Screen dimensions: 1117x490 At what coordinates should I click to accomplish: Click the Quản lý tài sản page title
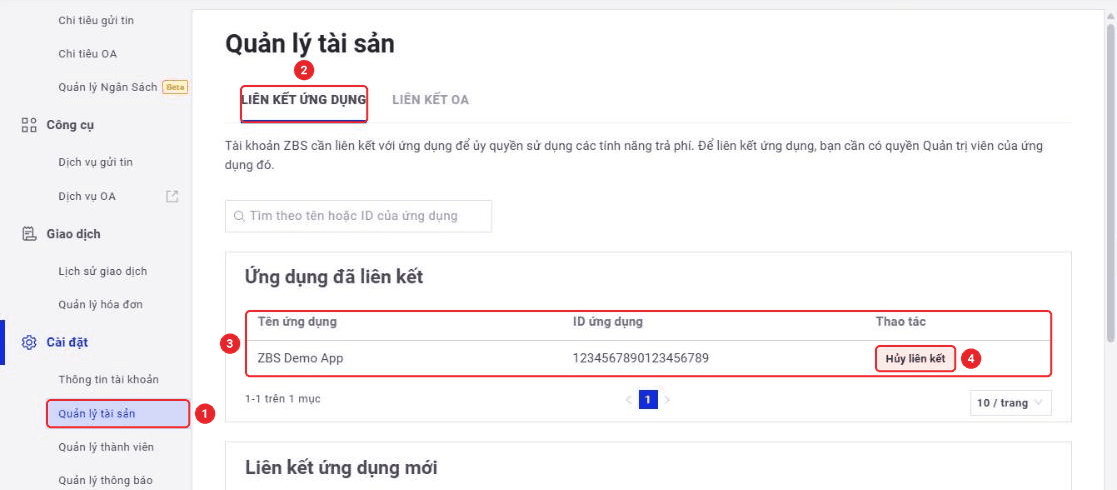point(310,44)
